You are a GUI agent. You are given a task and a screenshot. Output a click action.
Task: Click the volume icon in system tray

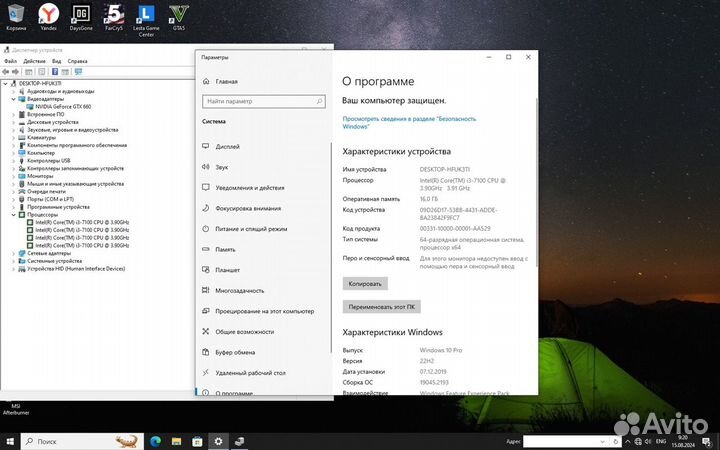[648, 441]
